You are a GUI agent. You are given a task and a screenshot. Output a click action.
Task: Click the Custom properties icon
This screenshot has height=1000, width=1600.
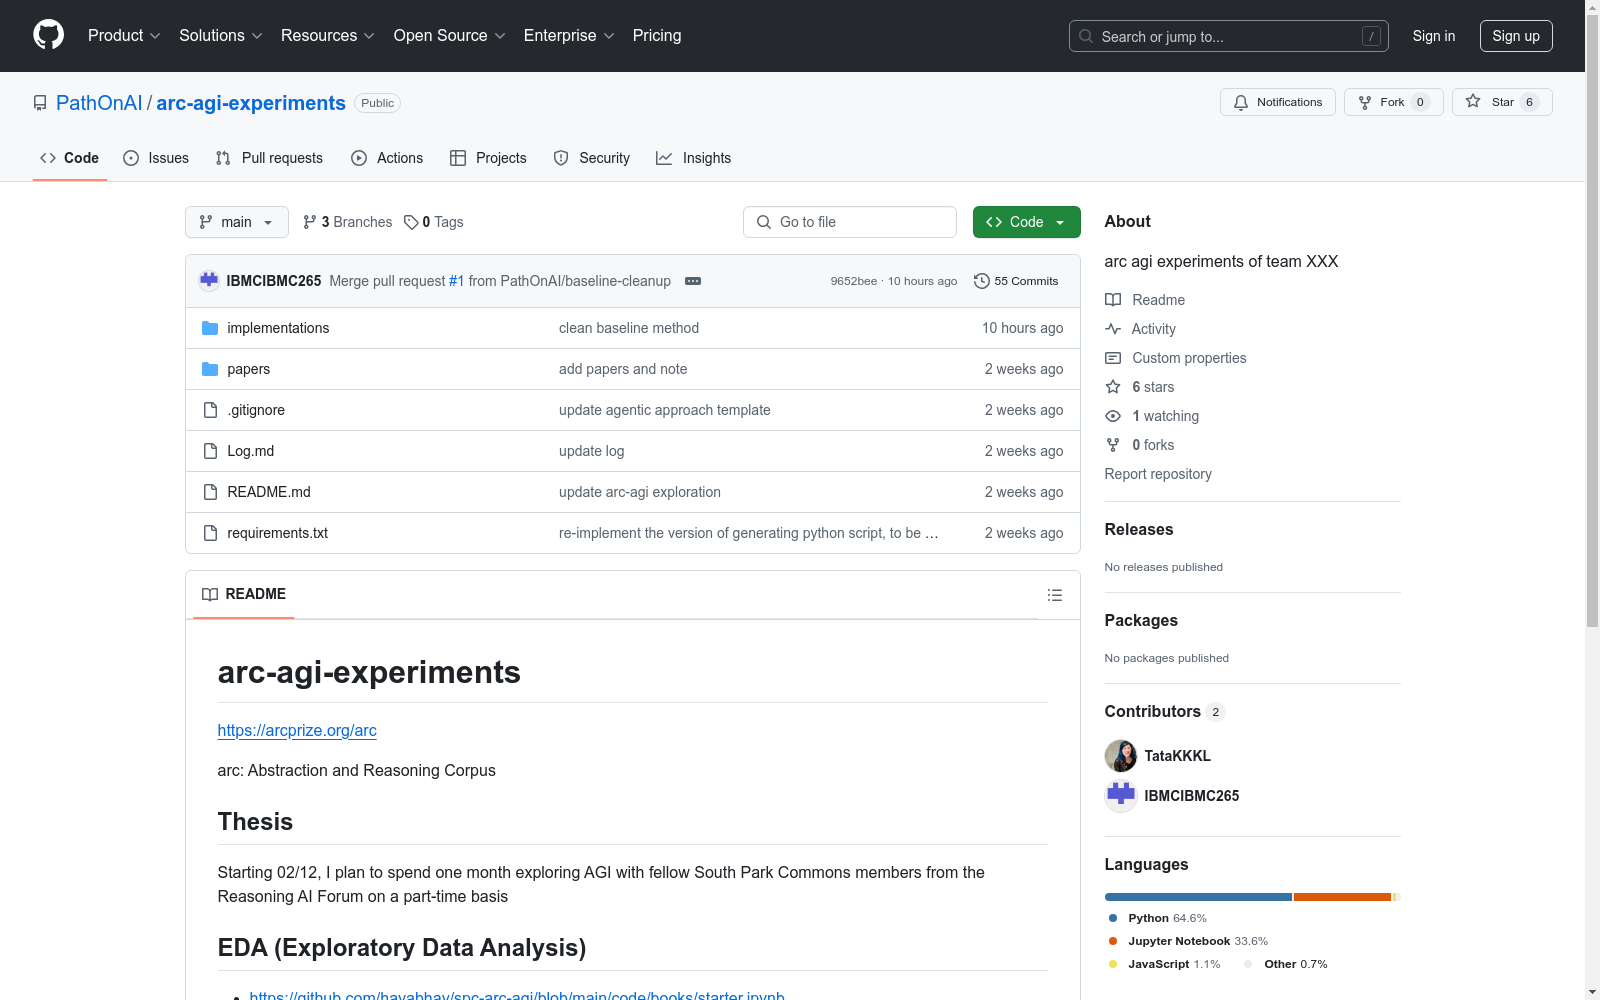pyautogui.click(x=1113, y=358)
